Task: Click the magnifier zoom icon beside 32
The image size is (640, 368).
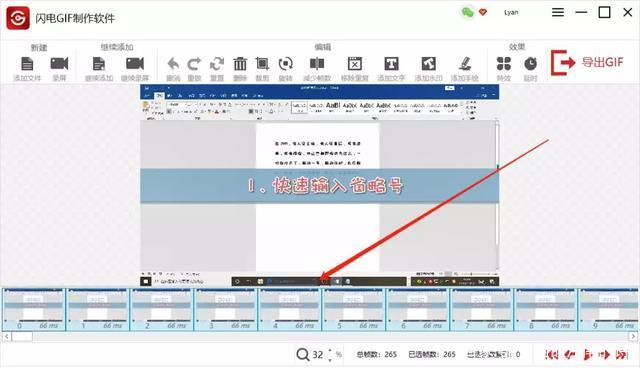Action: (303, 355)
